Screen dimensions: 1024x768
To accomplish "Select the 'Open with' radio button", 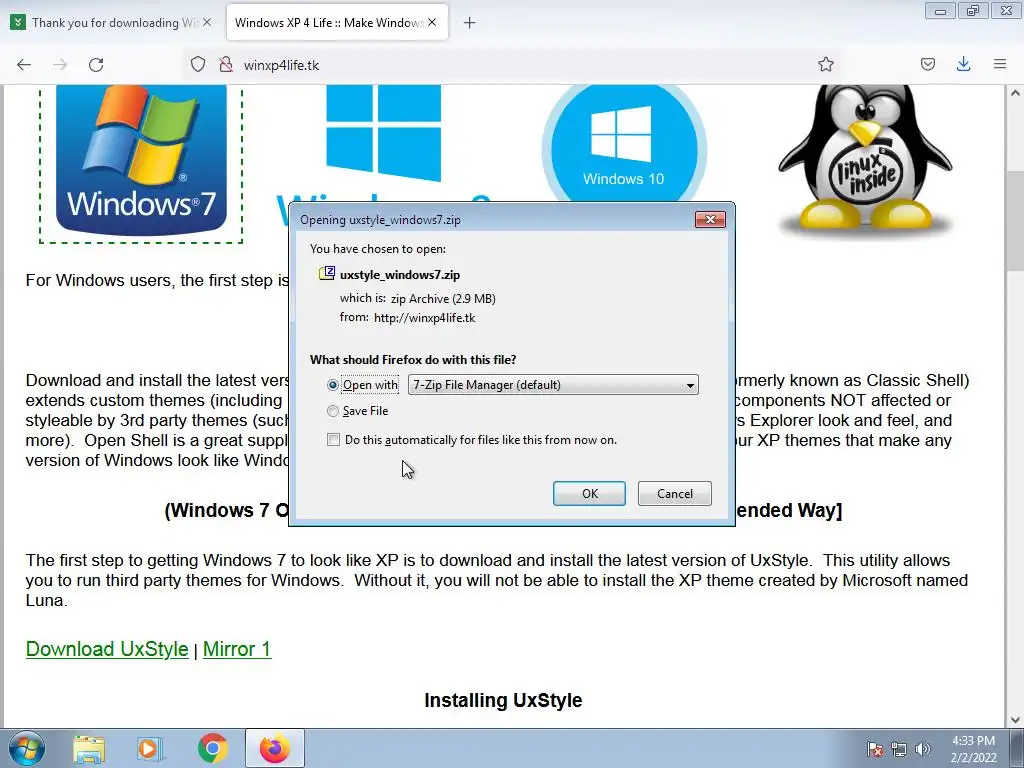I will [332, 385].
